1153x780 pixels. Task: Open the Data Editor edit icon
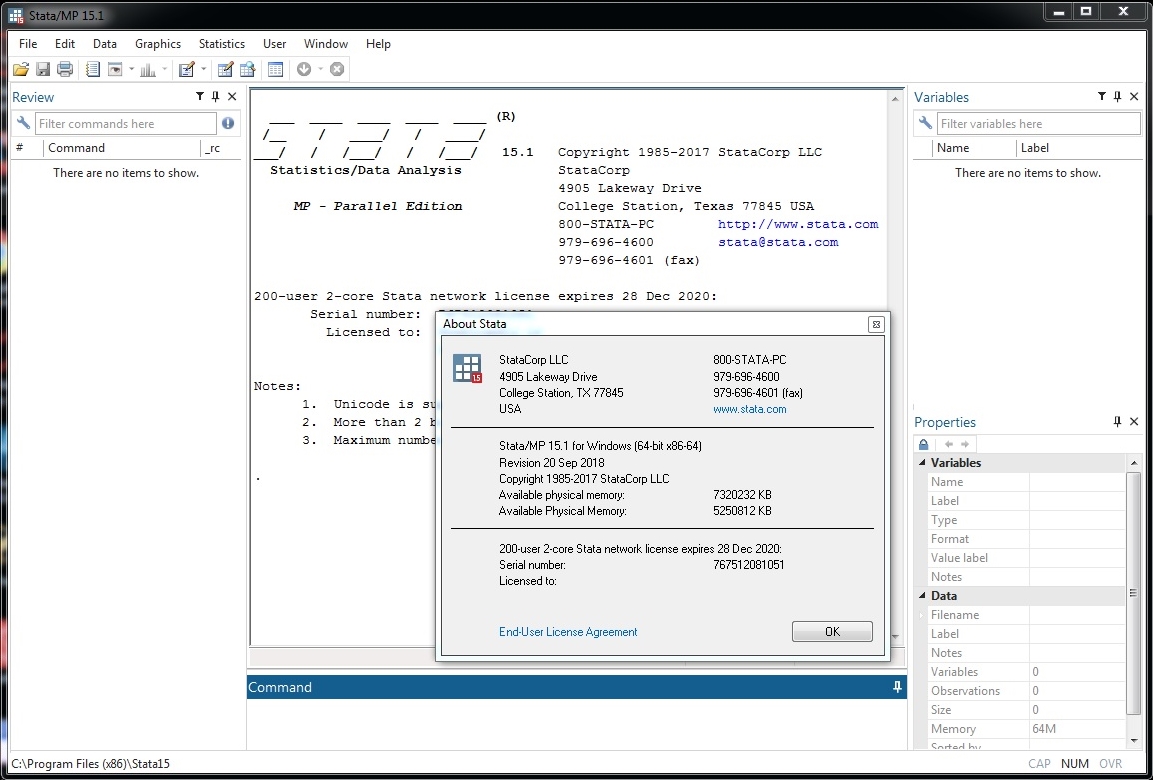226,70
